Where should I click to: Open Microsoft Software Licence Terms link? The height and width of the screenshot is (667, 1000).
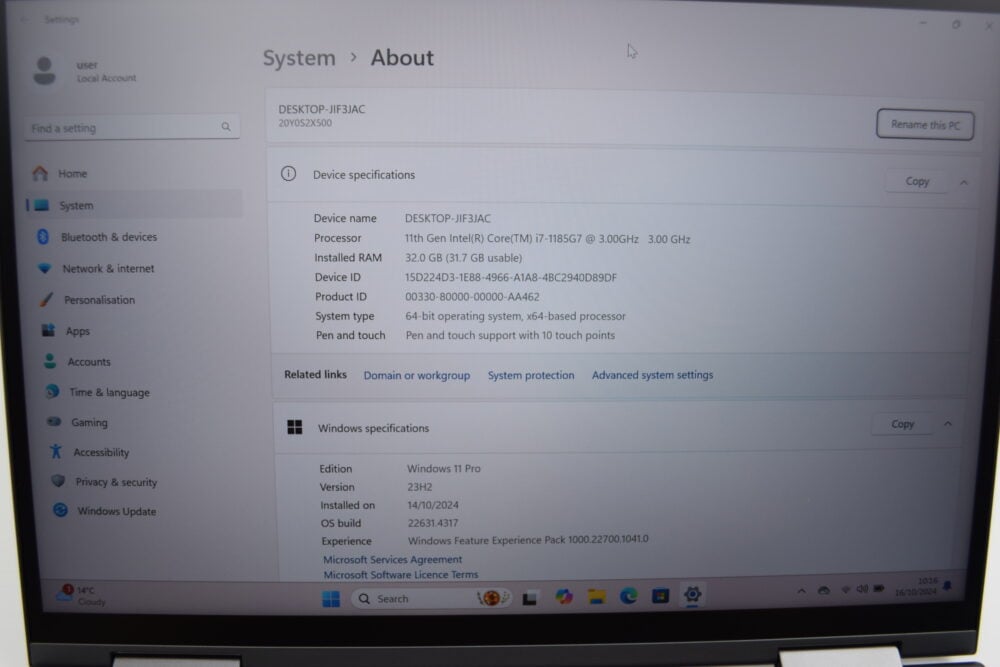pyautogui.click(x=401, y=575)
